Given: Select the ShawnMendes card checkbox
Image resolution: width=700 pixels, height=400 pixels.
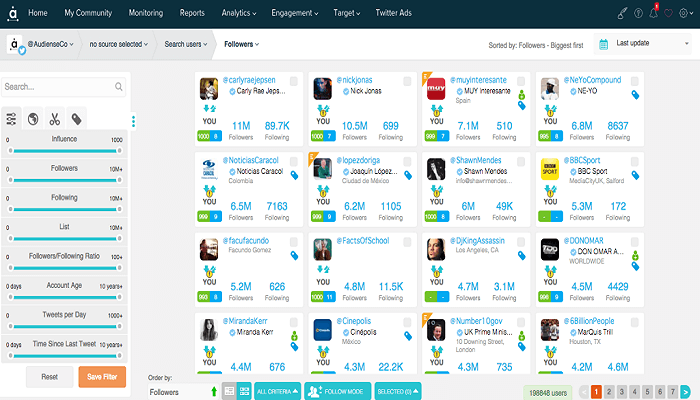Looking at the screenshot, I should [x=521, y=161].
